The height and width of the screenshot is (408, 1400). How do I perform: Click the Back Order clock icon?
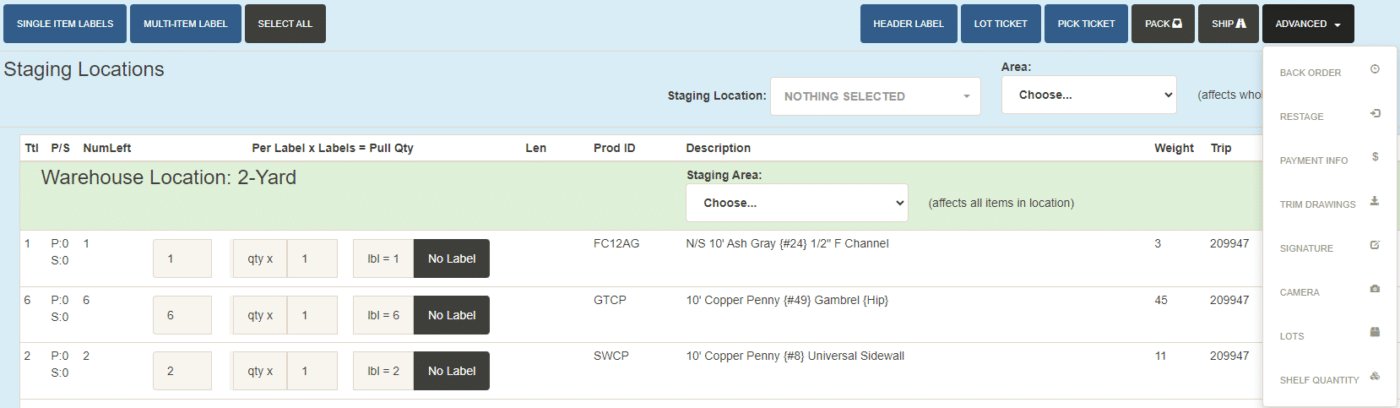(1375, 70)
